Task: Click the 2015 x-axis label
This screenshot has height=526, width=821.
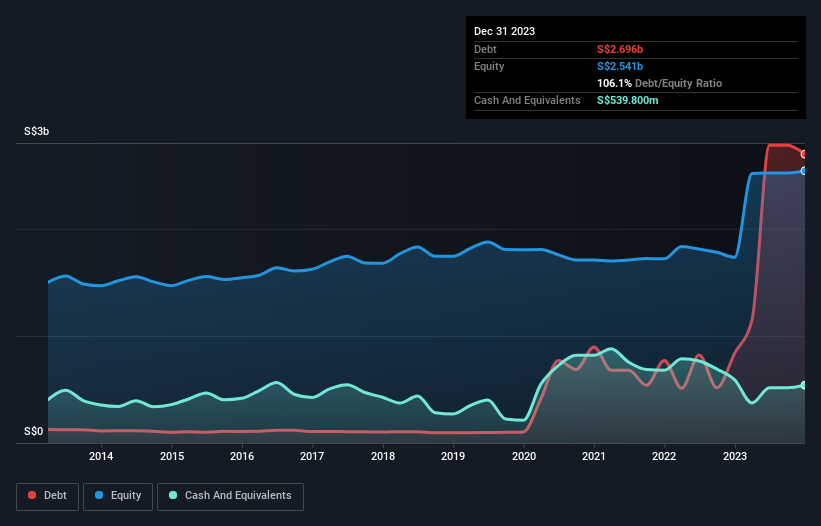Action: tap(172, 456)
